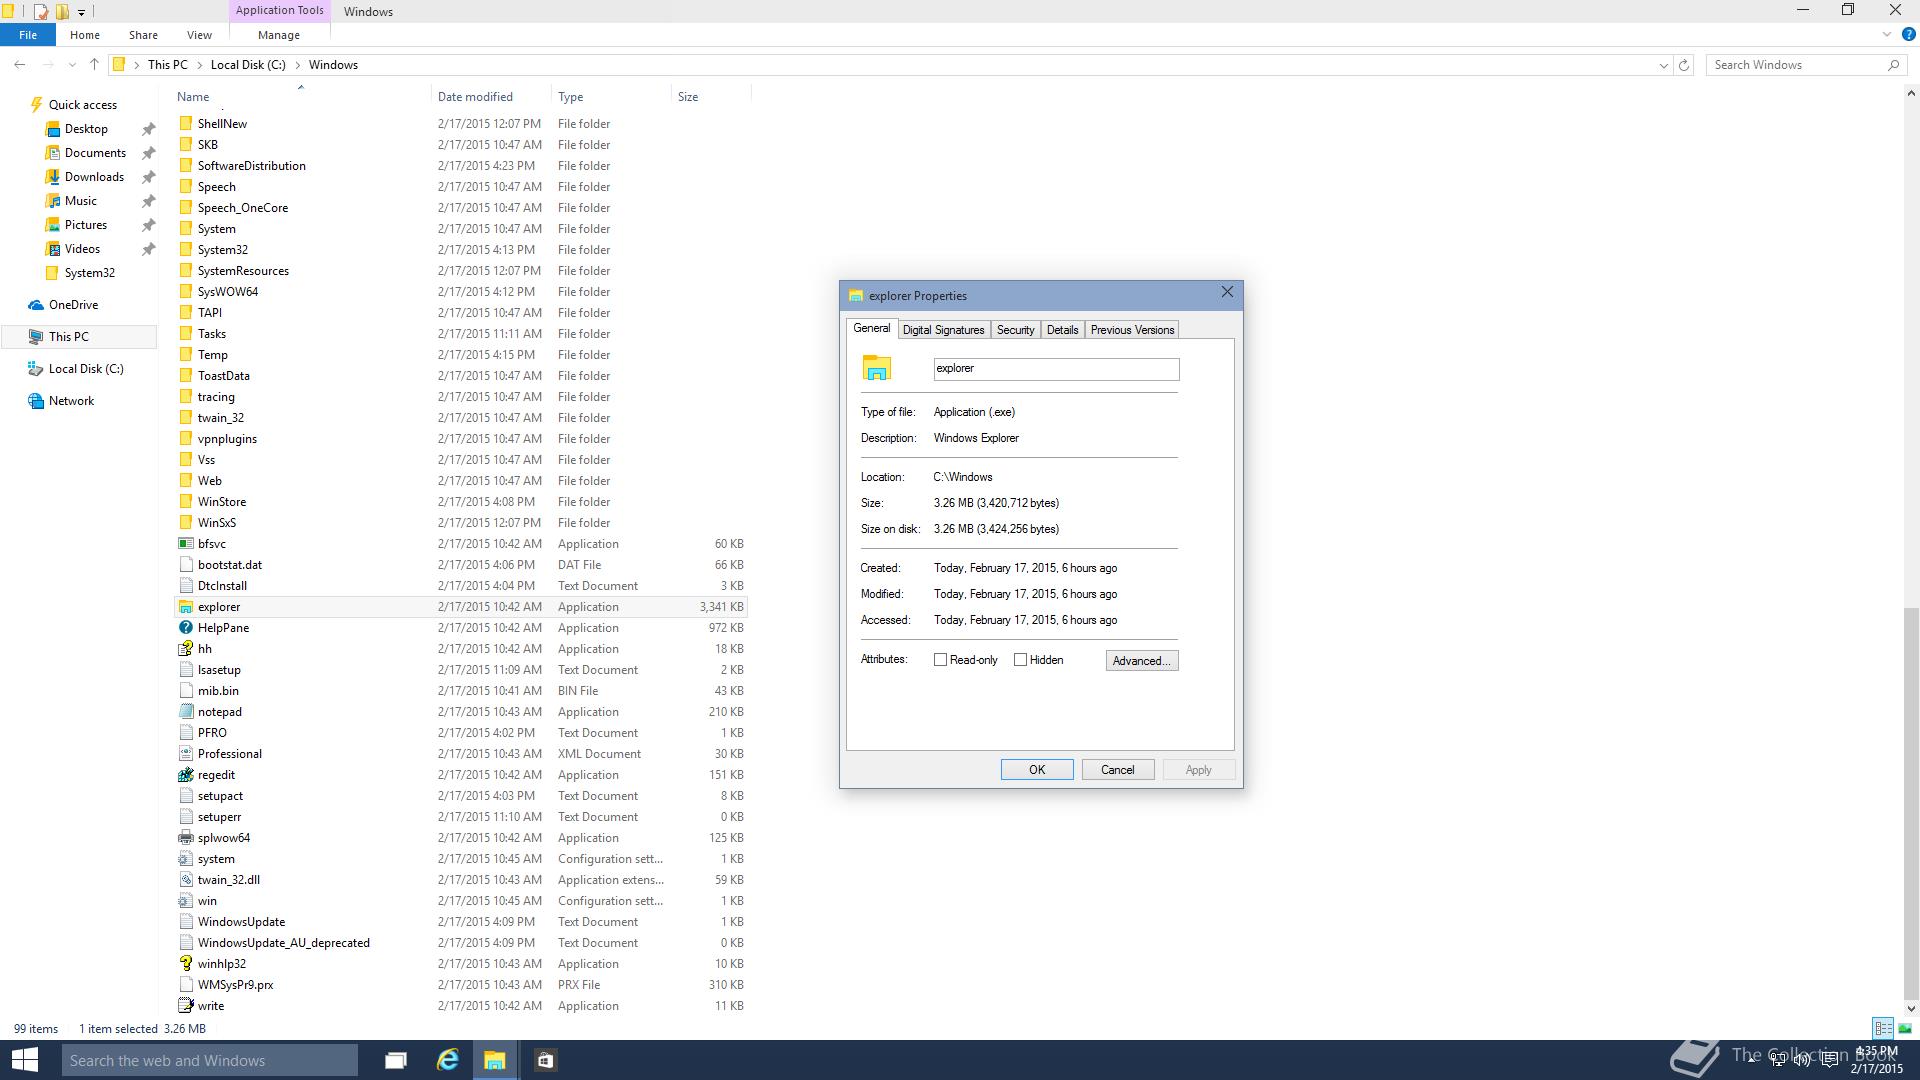The width and height of the screenshot is (1920, 1080).
Task: Click the write application icon
Action: tap(185, 1006)
